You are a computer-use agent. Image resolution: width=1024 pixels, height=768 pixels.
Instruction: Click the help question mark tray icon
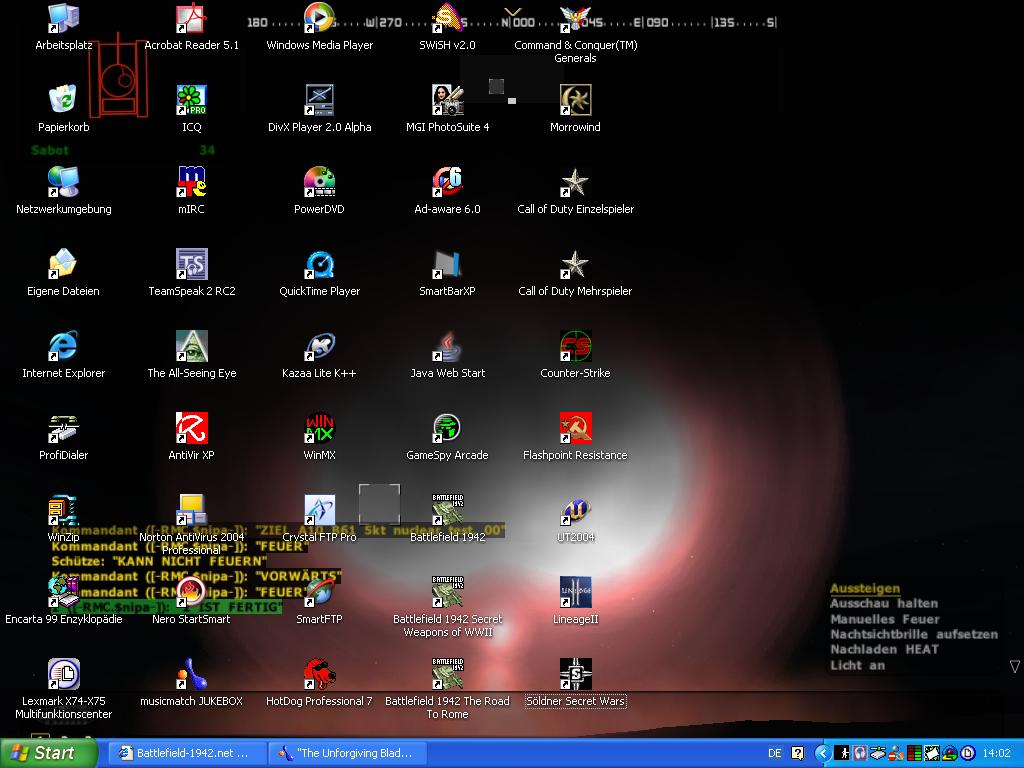798,753
